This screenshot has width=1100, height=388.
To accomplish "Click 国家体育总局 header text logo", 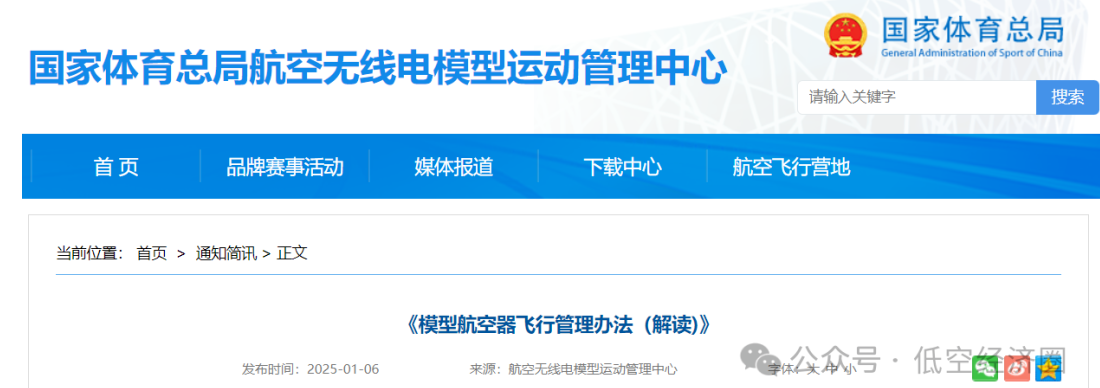I will point(972,29).
